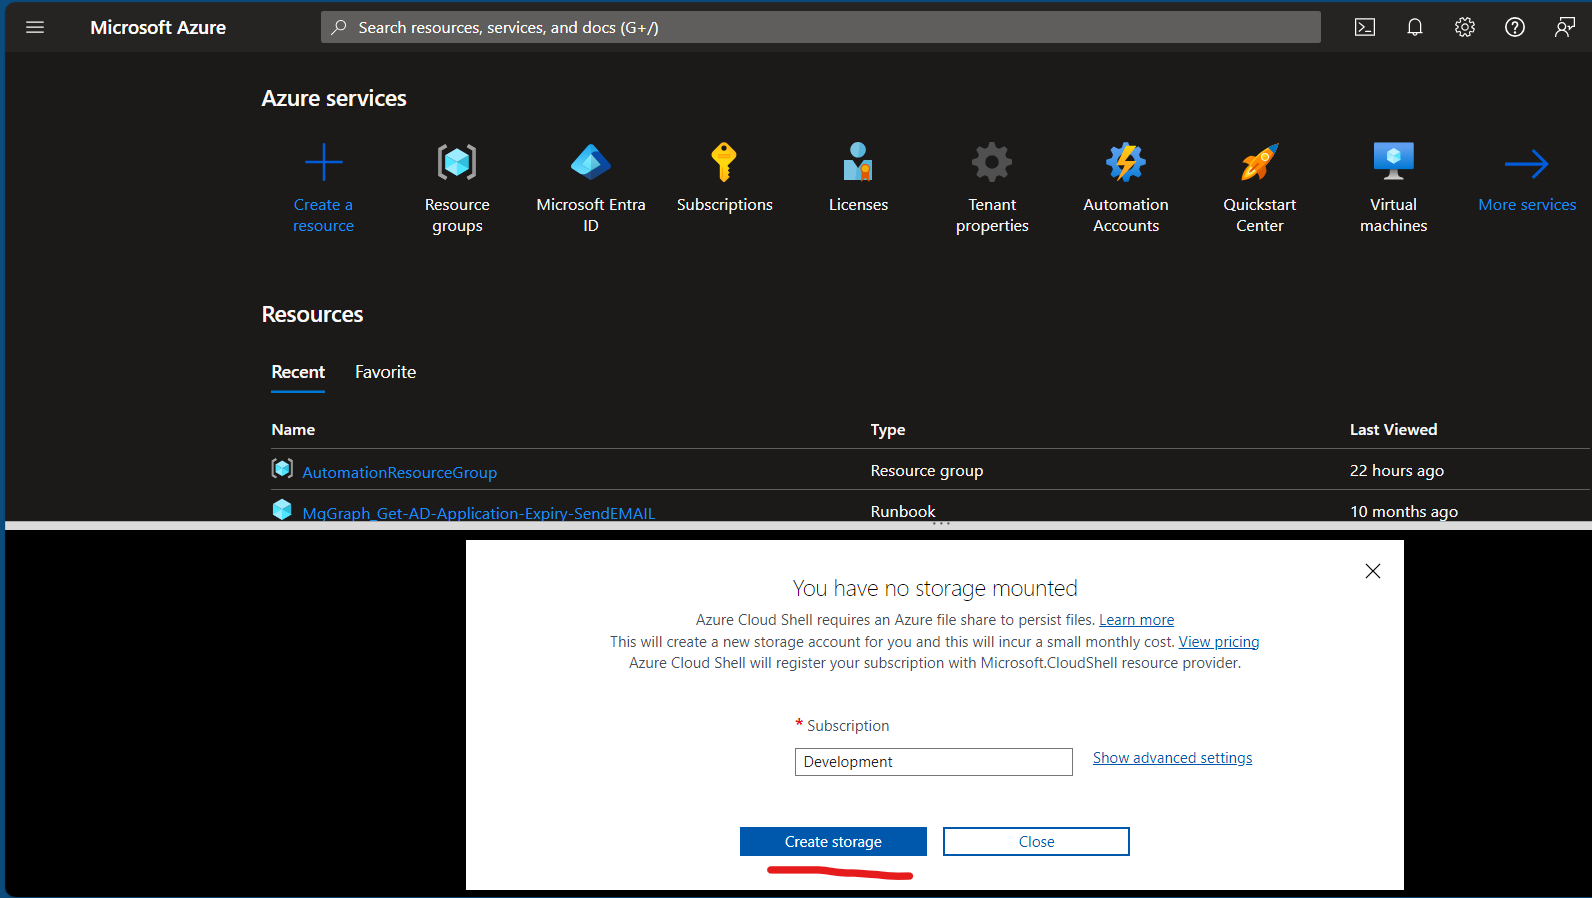Click Create a resource plus icon
The width and height of the screenshot is (1592, 898).
(323, 162)
